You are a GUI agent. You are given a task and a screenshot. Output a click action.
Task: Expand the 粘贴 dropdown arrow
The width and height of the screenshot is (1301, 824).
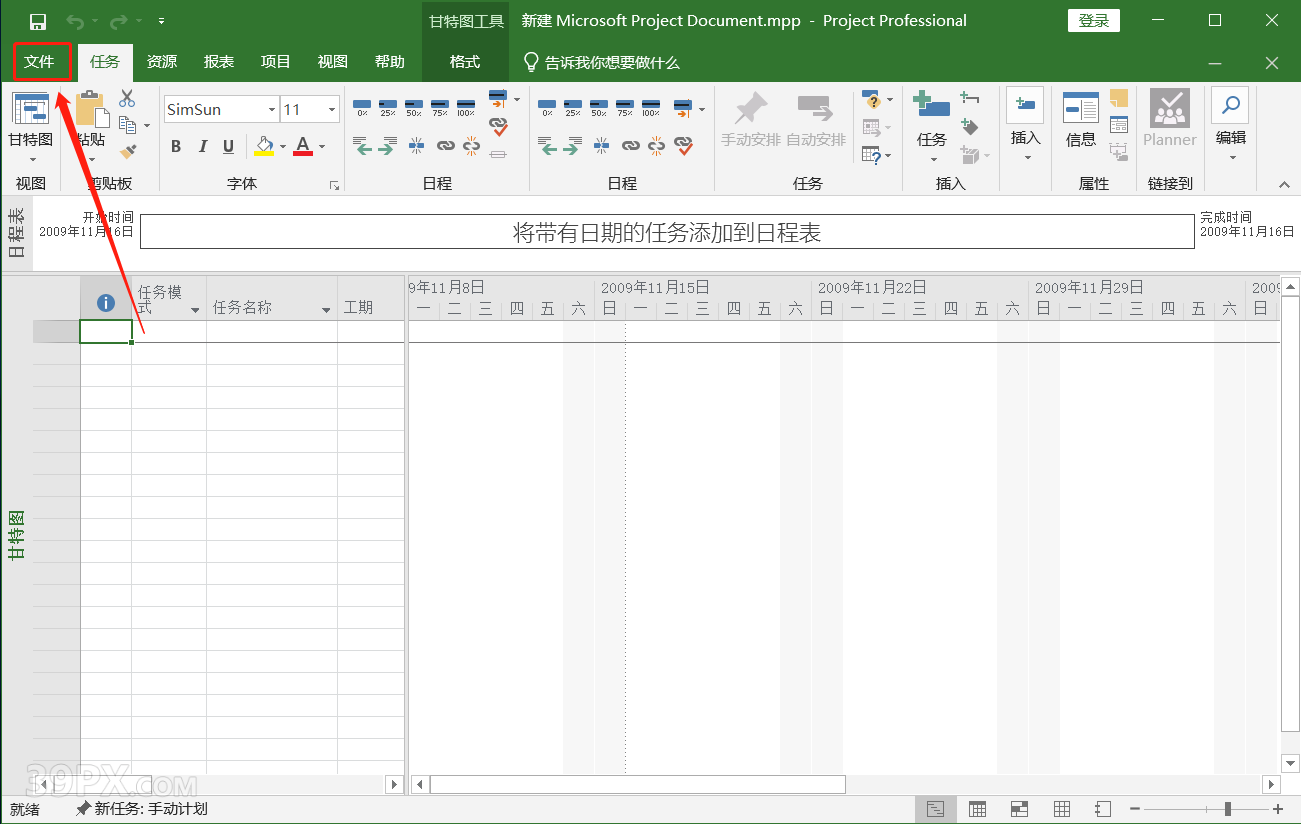pos(90,160)
